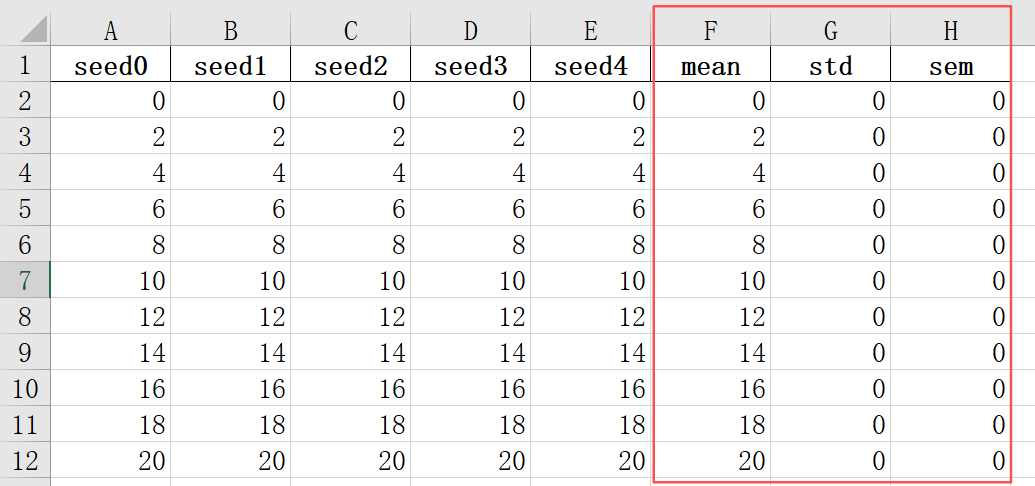Screen dimensions: 1035x486
Task: Select column F header
Action: coord(710,31)
